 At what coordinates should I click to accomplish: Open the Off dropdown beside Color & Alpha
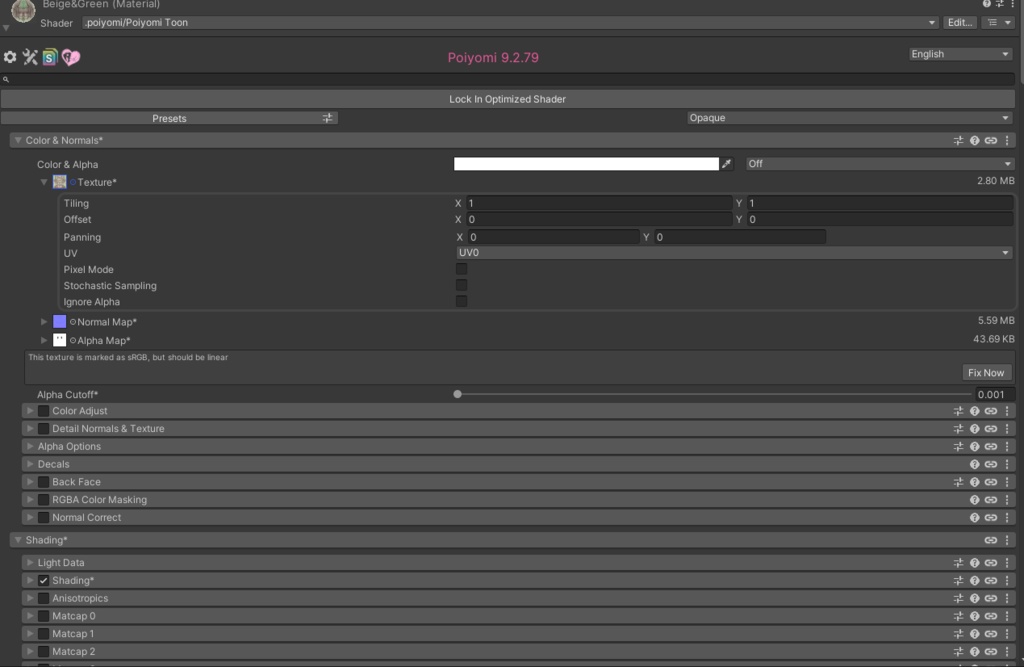(880, 164)
